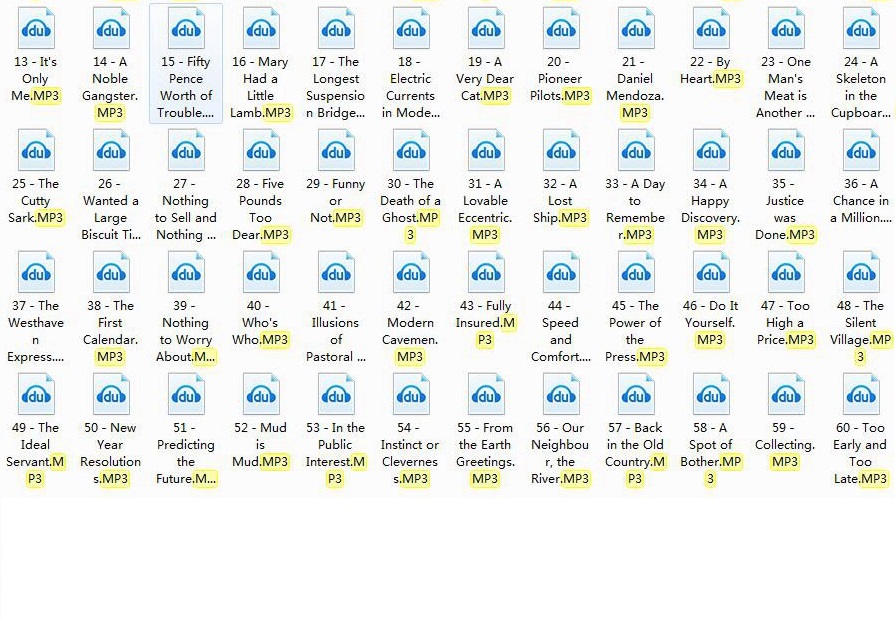Select 35 - Justice was Done.MP3
The width and height of the screenshot is (896, 619).
click(x=785, y=151)
